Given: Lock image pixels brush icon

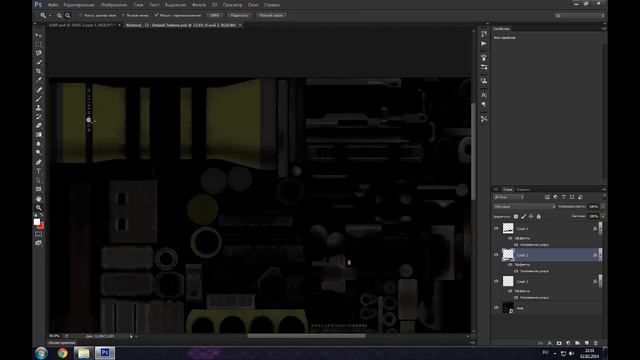Looking at the screenshot, I should pos(523,216).
